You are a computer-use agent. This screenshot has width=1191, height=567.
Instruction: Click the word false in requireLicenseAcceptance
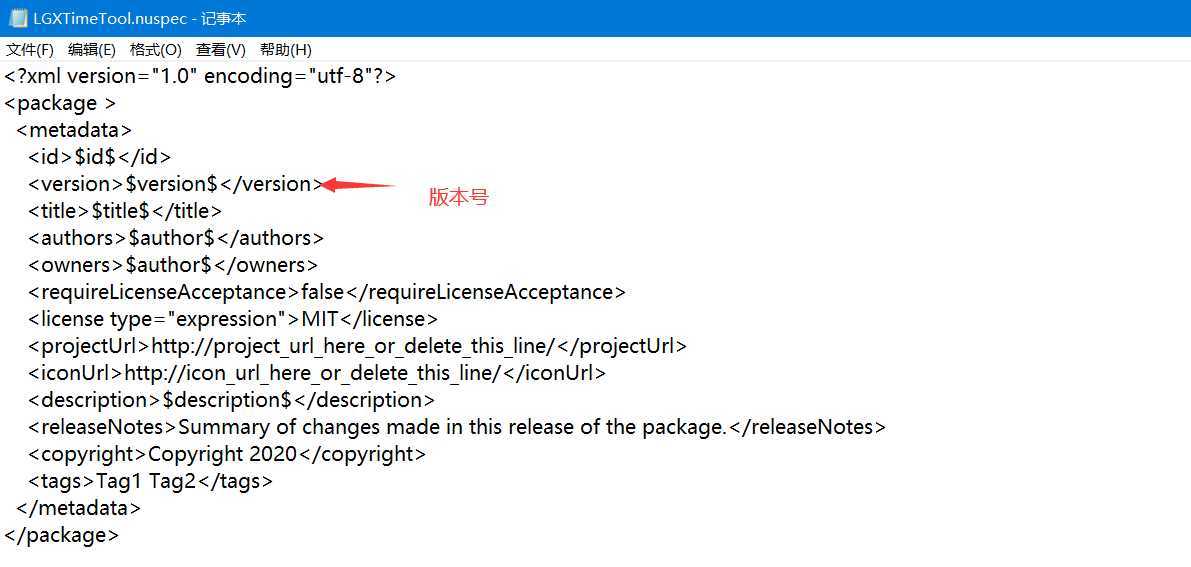tap(322, 292)
